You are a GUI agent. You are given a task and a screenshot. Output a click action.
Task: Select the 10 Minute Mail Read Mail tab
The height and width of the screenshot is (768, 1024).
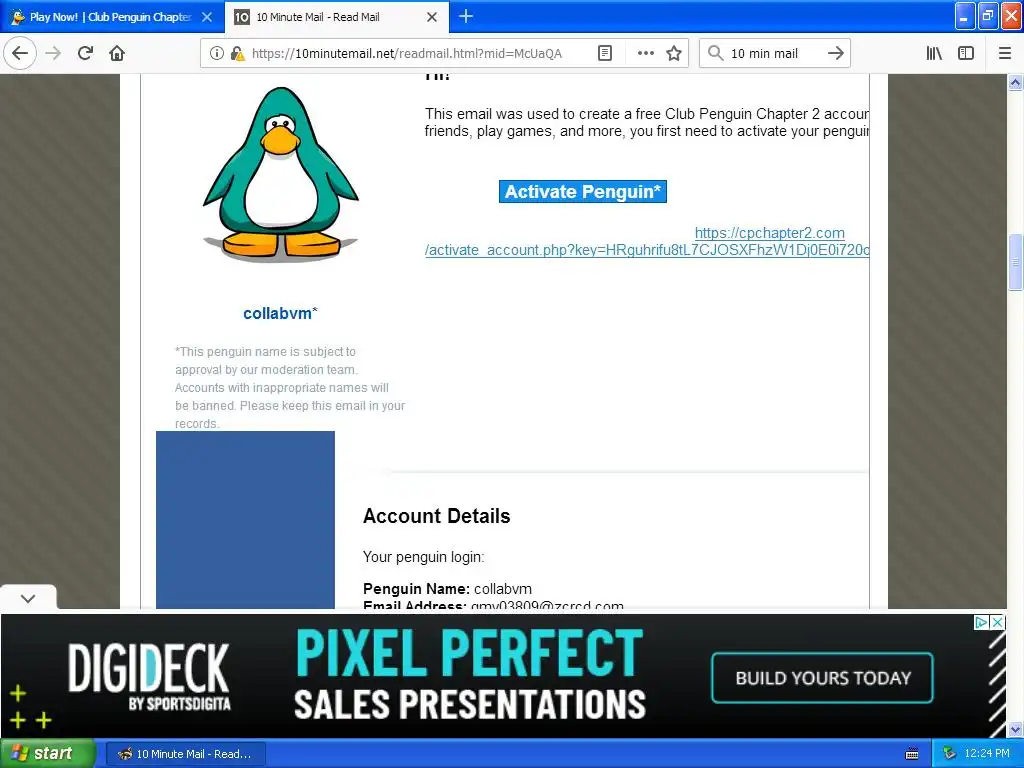click(x=337, y=17)
